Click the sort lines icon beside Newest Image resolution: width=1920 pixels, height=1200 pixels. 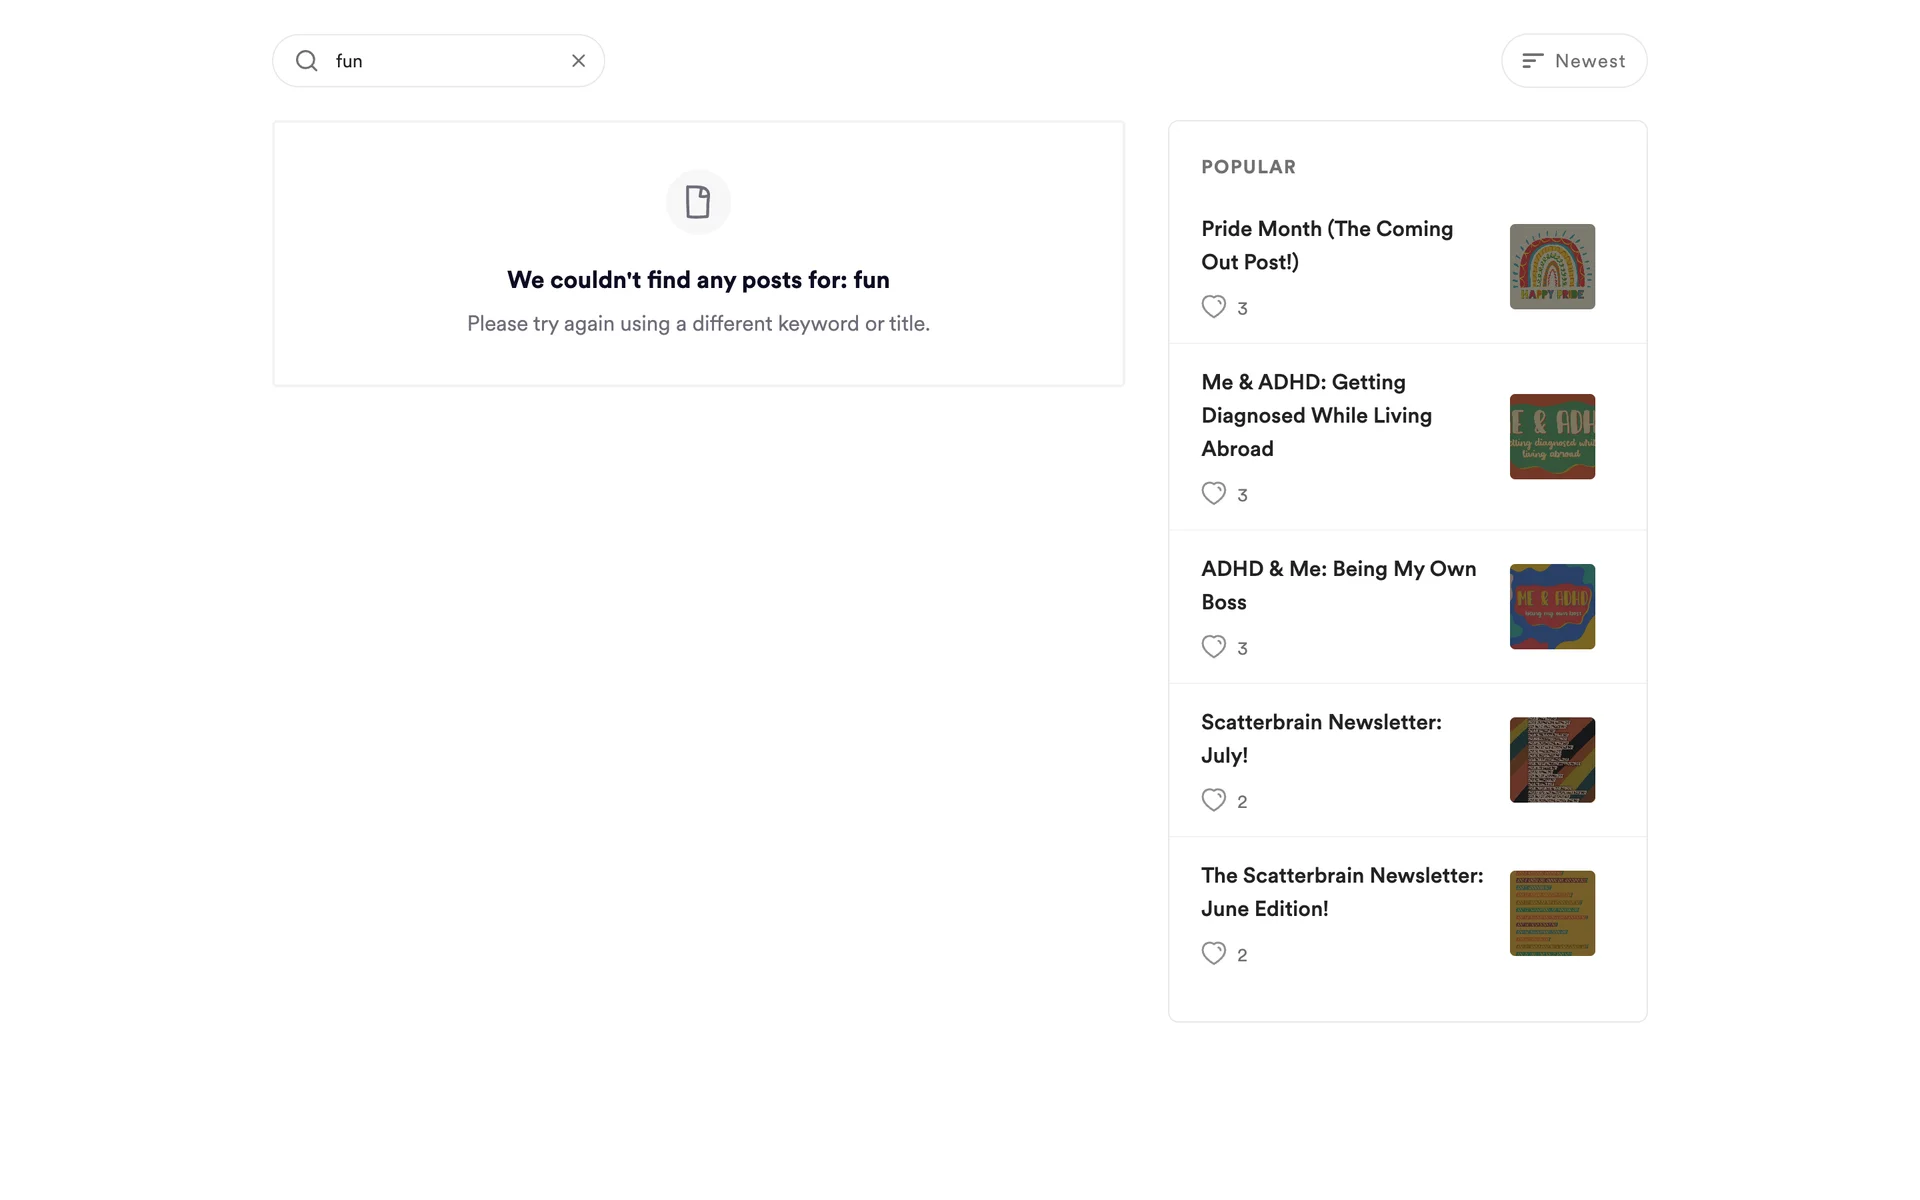tap(1532, 61)
